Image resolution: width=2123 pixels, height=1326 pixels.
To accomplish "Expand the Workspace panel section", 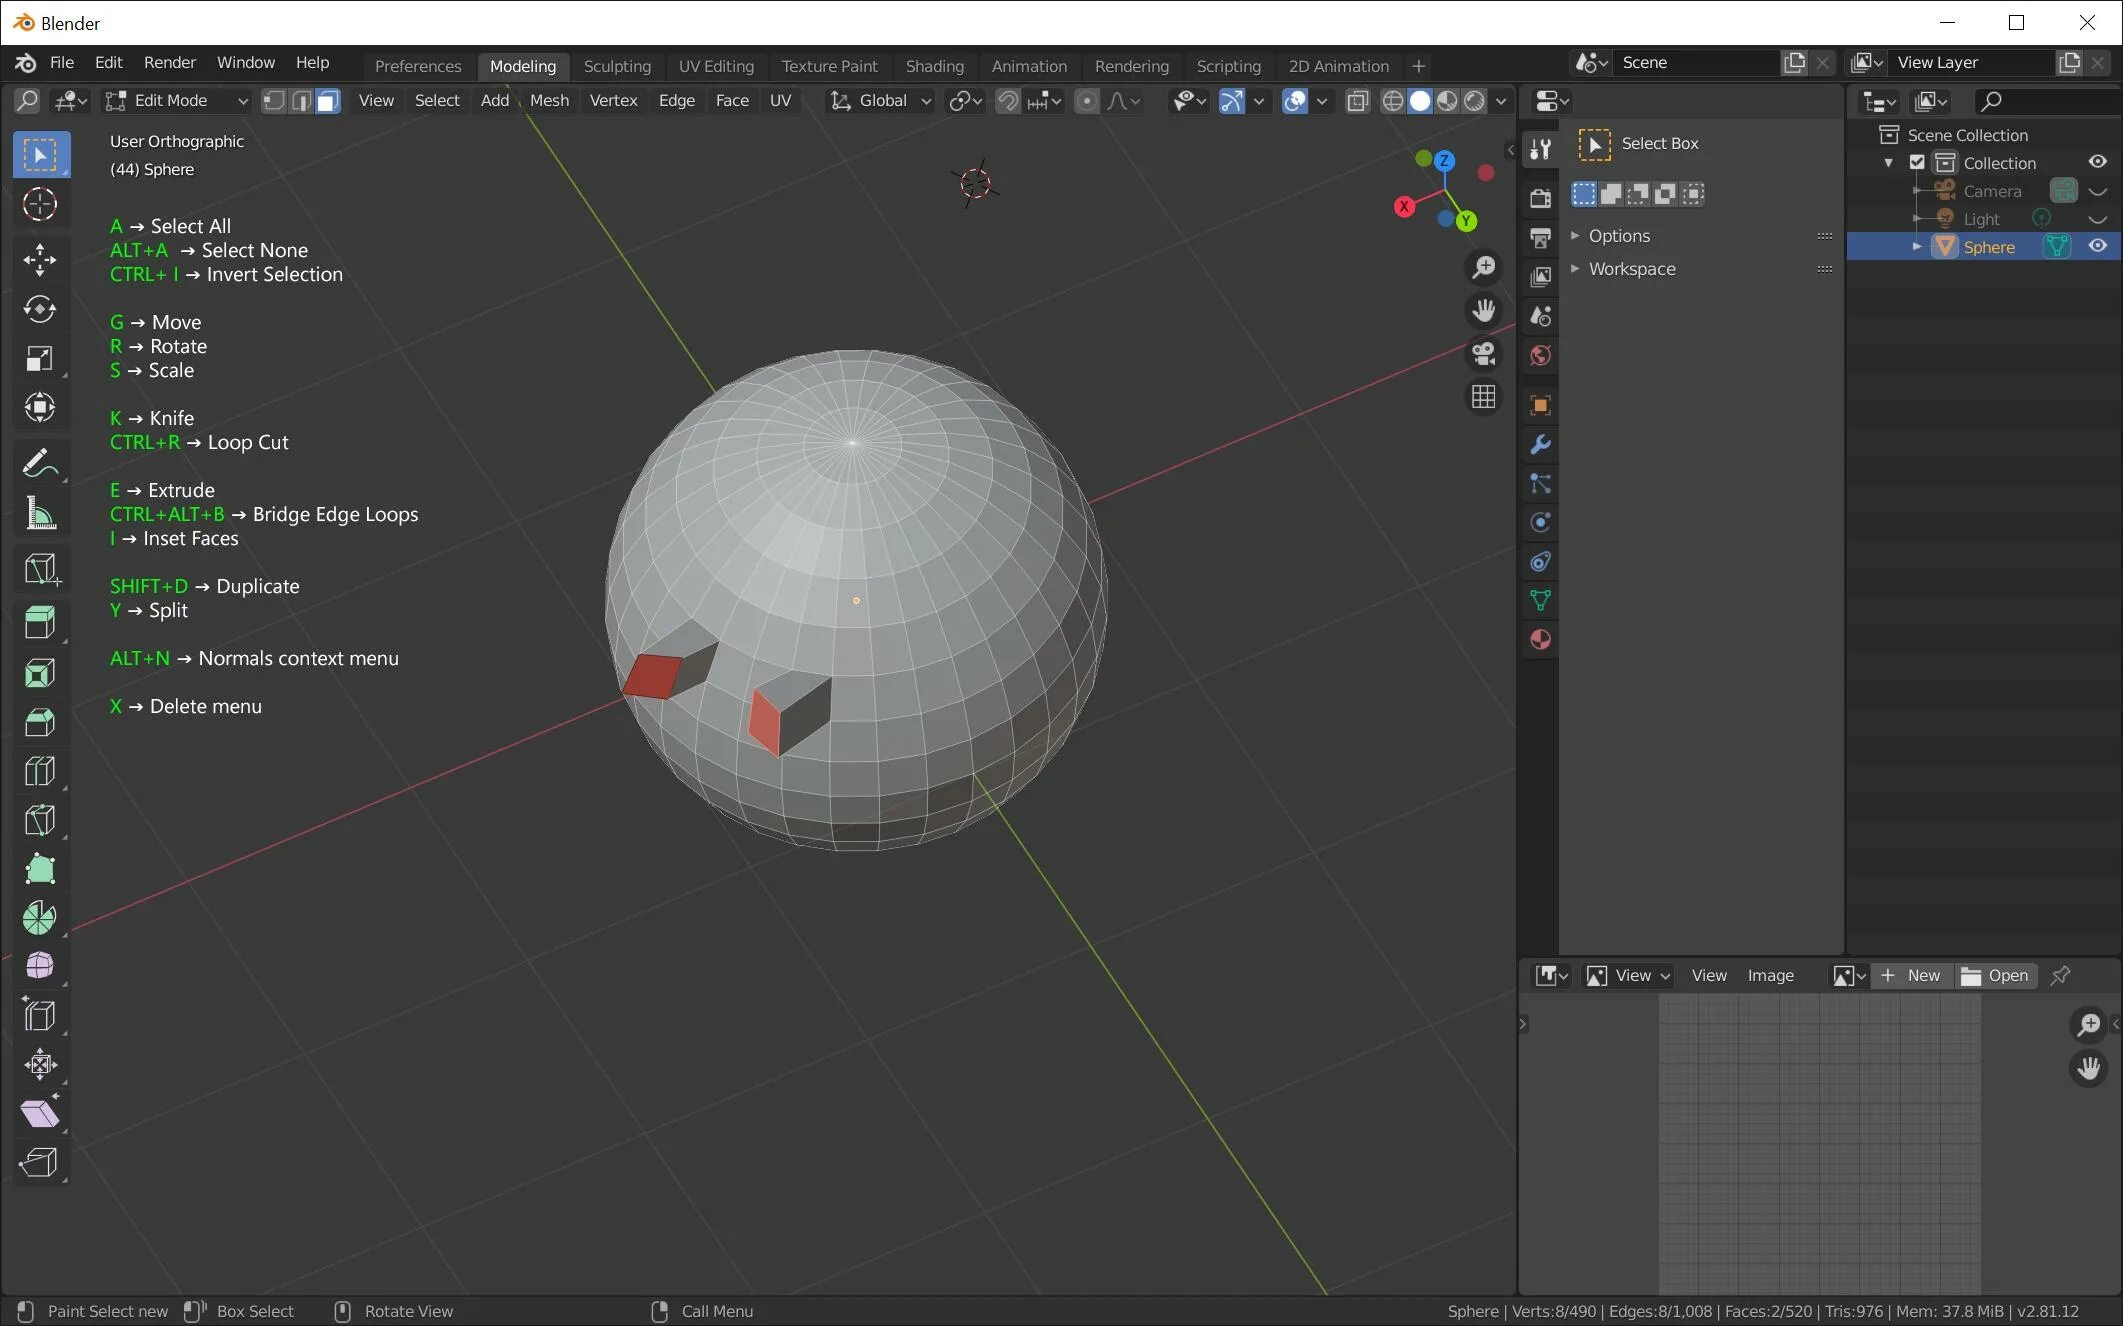I will (x=1632, y=268).
